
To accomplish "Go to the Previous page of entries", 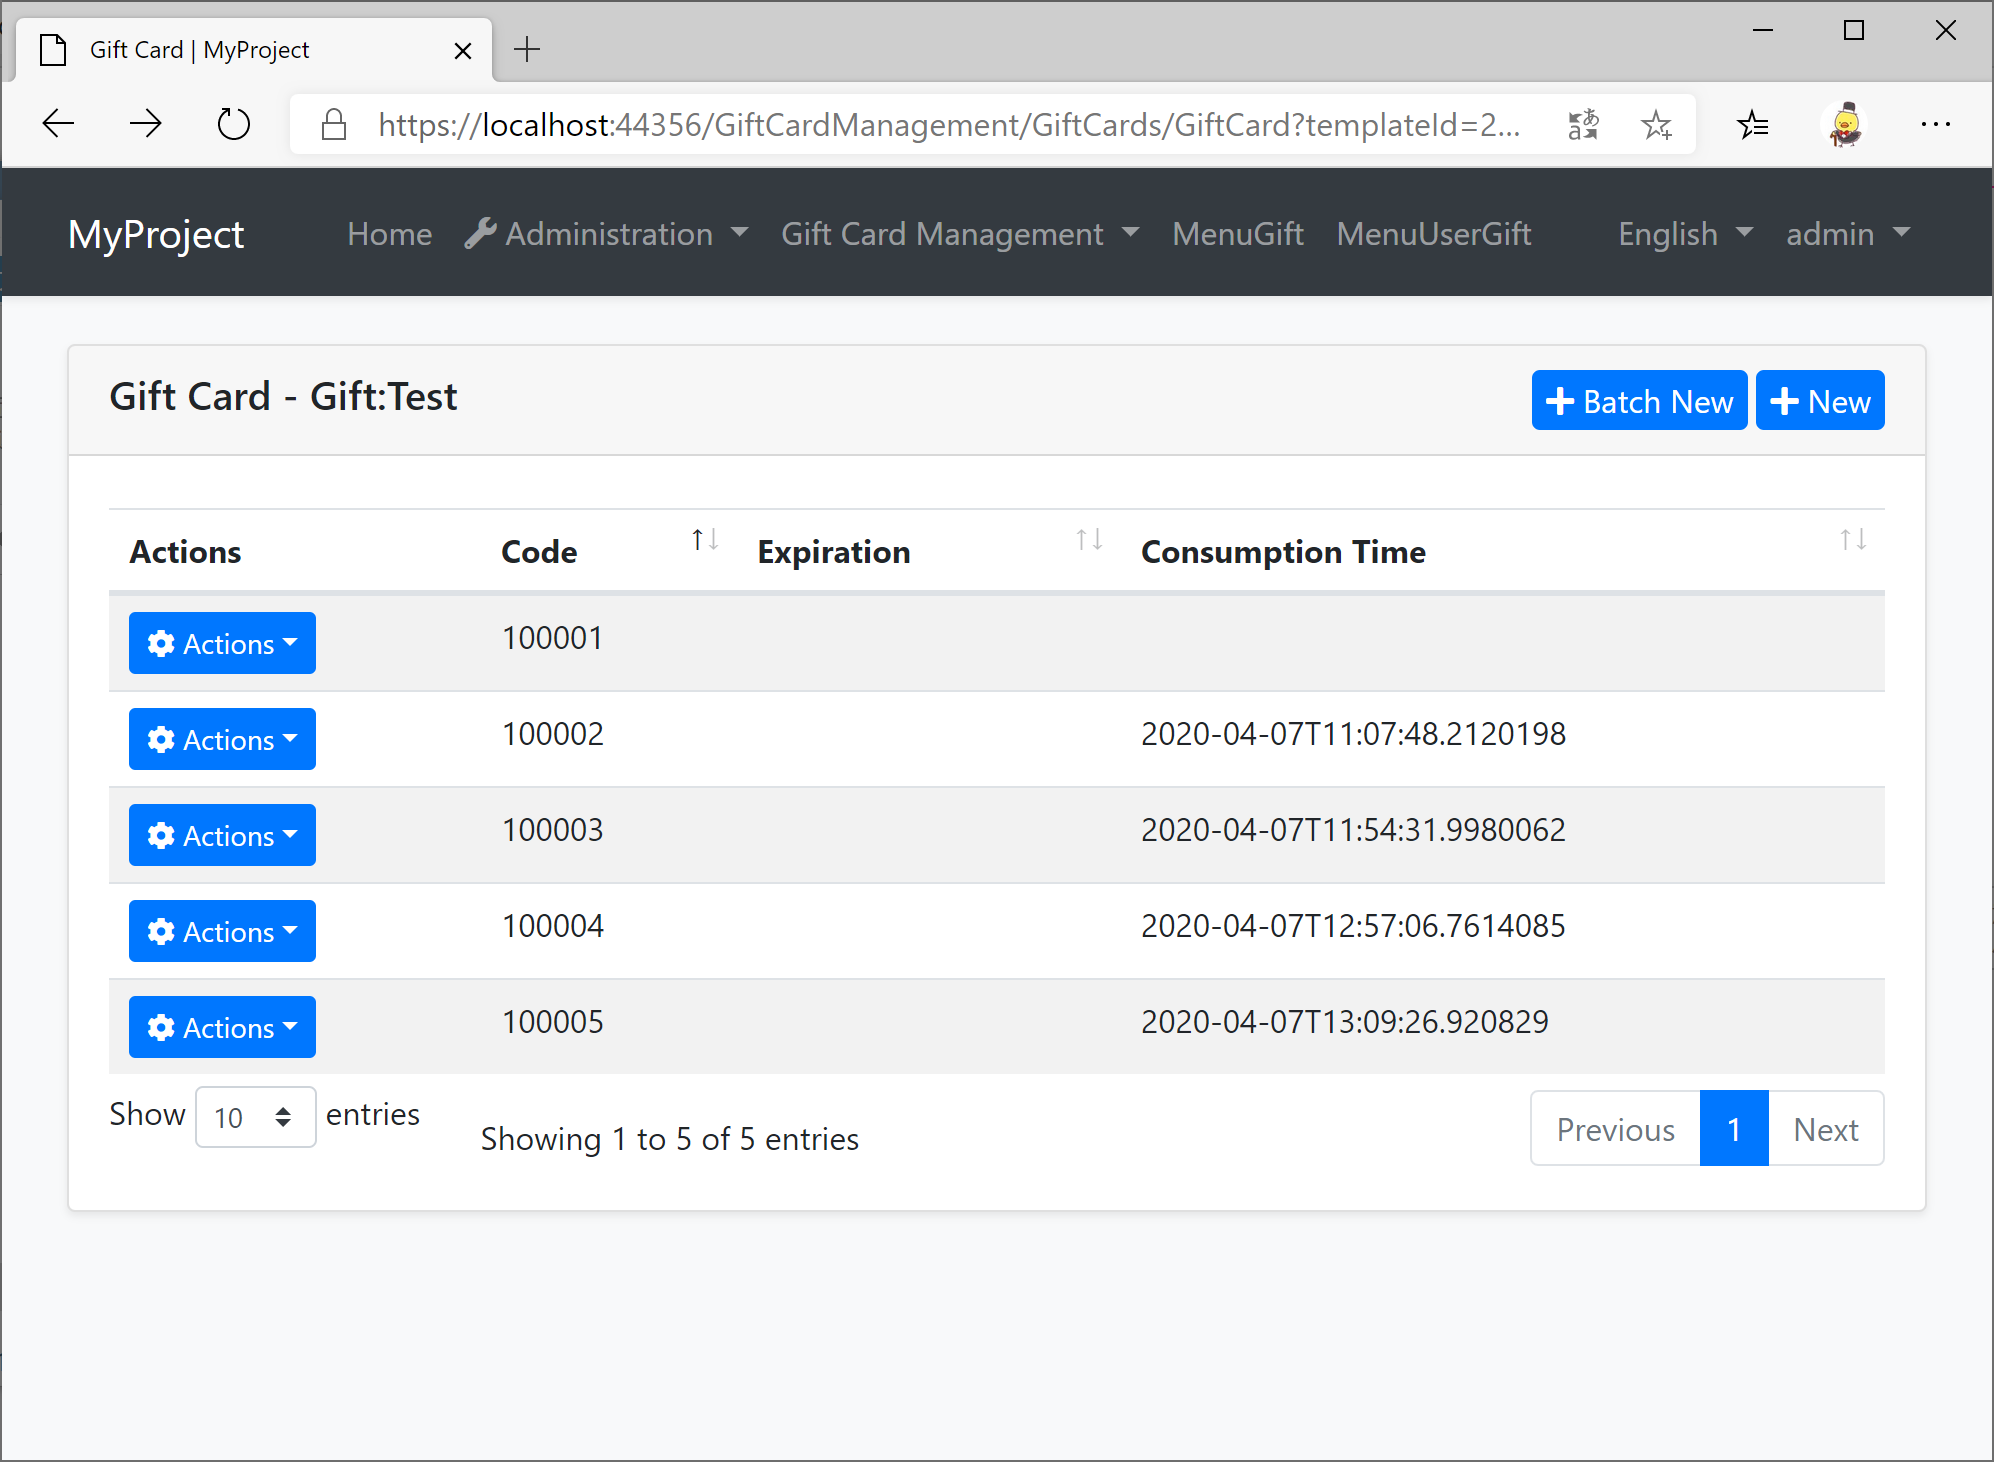I will pos(1615,1129).
